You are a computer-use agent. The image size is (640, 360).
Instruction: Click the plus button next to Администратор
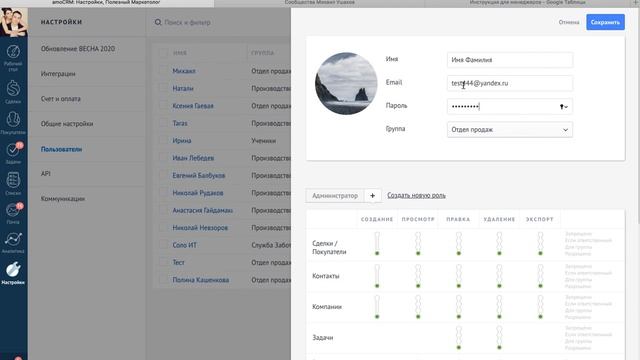[372, 196]
